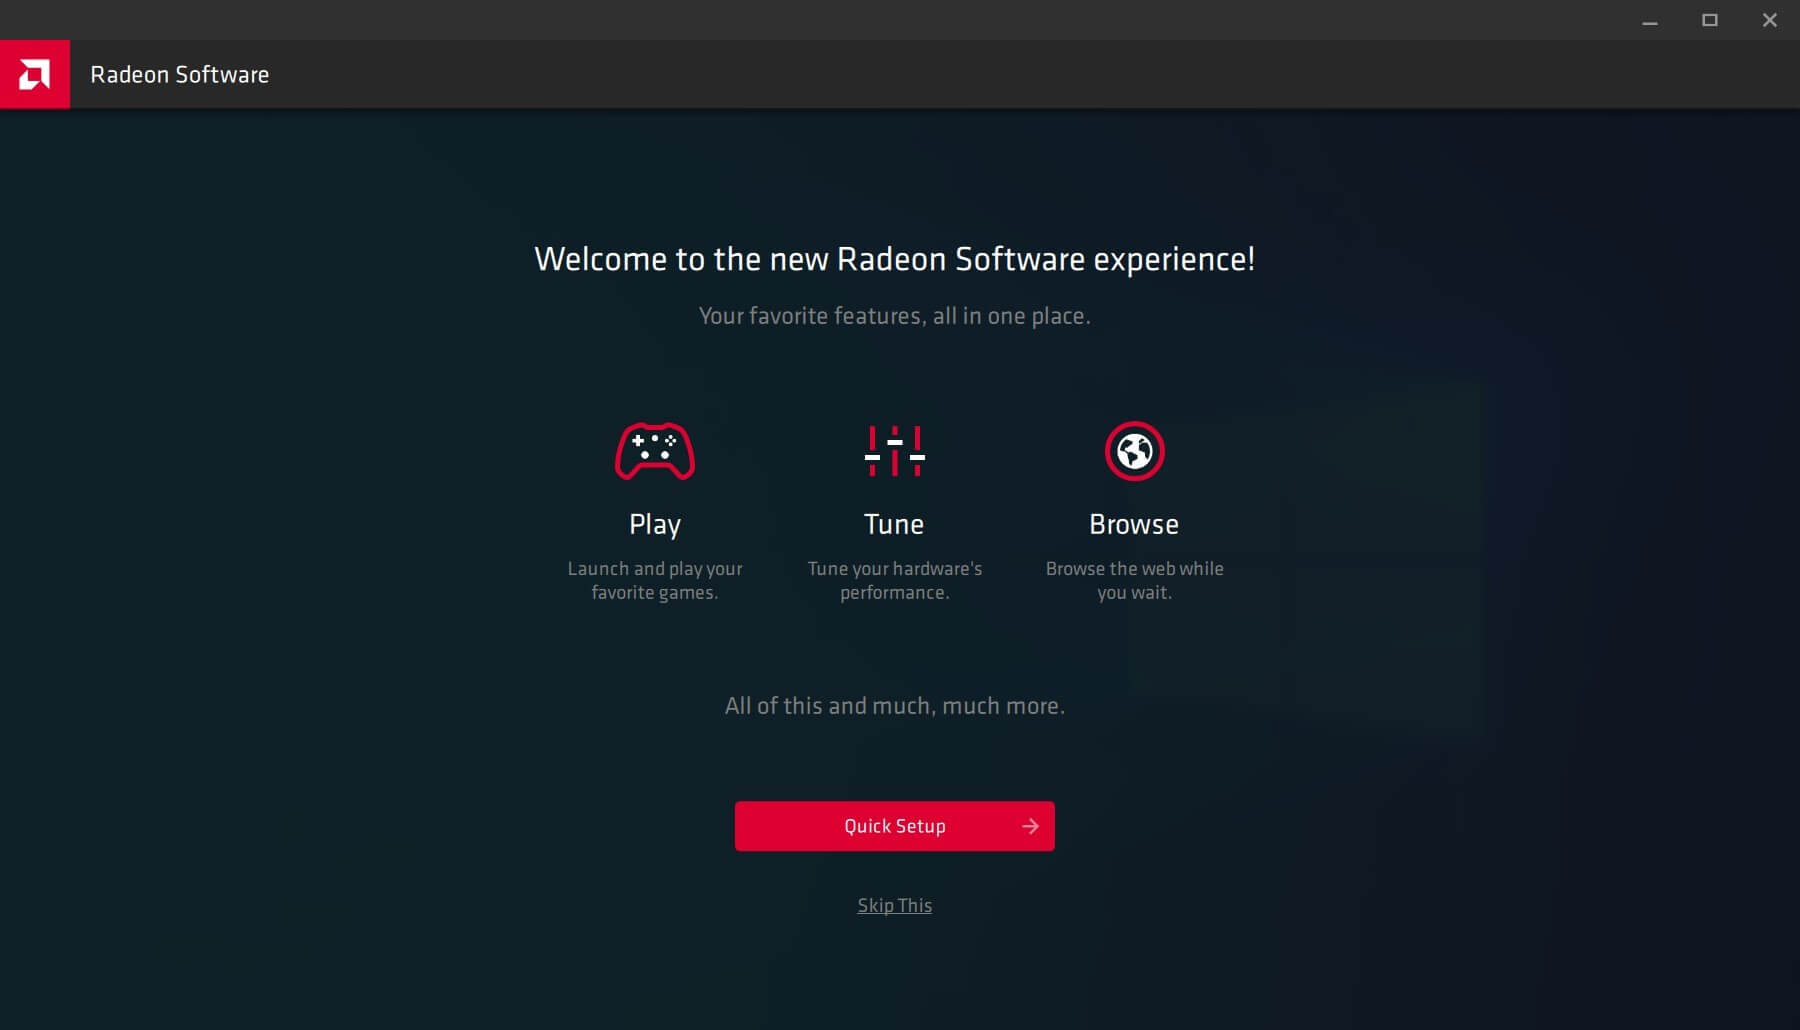Click 'Your favorite features, all in one place.'
The width and height of the screenshot is (1800, 1030).
point(895,316)
